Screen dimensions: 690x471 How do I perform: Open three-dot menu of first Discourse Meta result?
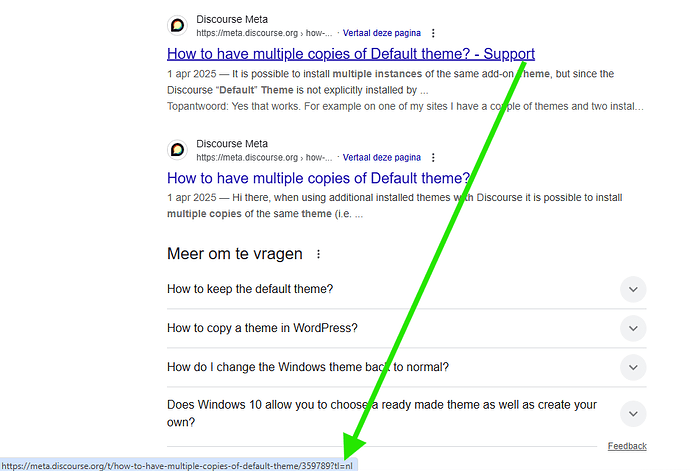pos(433,33)
